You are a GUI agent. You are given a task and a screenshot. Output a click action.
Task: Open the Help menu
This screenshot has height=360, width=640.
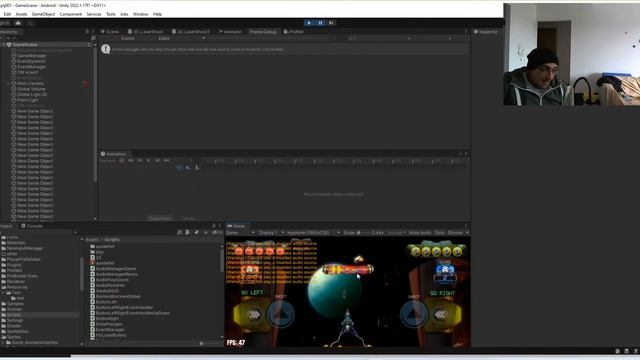point(157,14)
